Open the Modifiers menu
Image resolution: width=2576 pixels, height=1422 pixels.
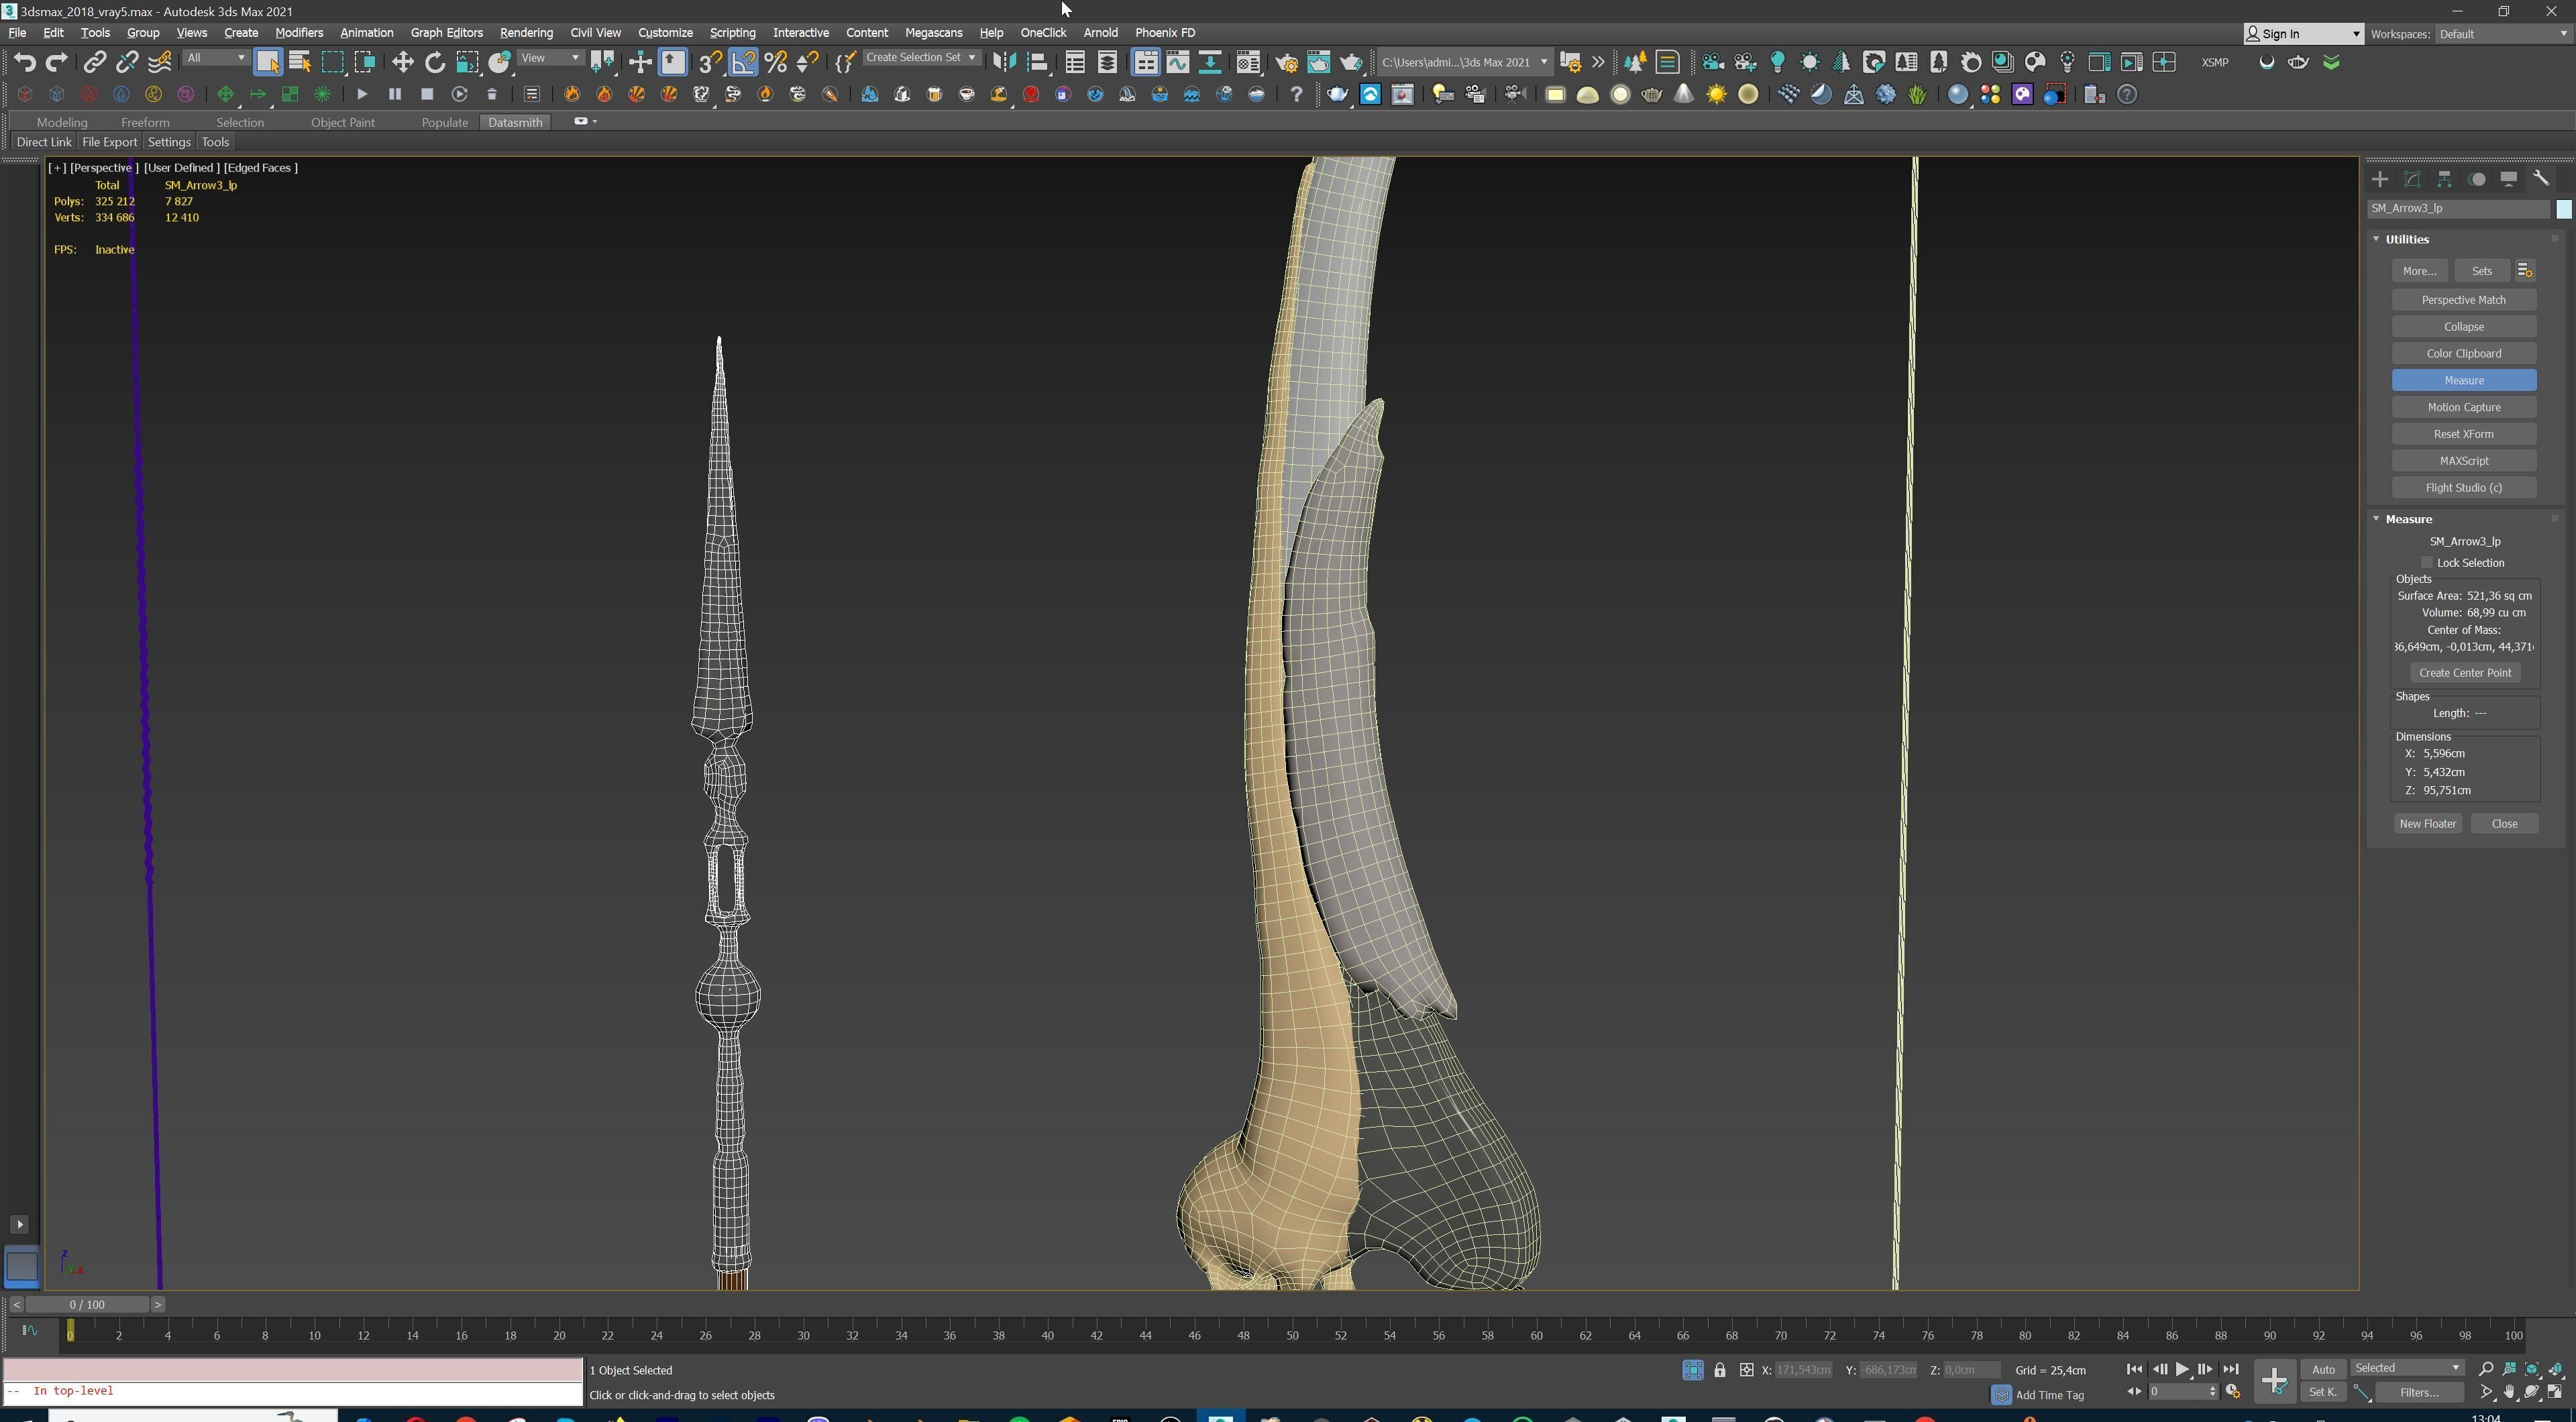pyautogui.click(x=298, y=32)
